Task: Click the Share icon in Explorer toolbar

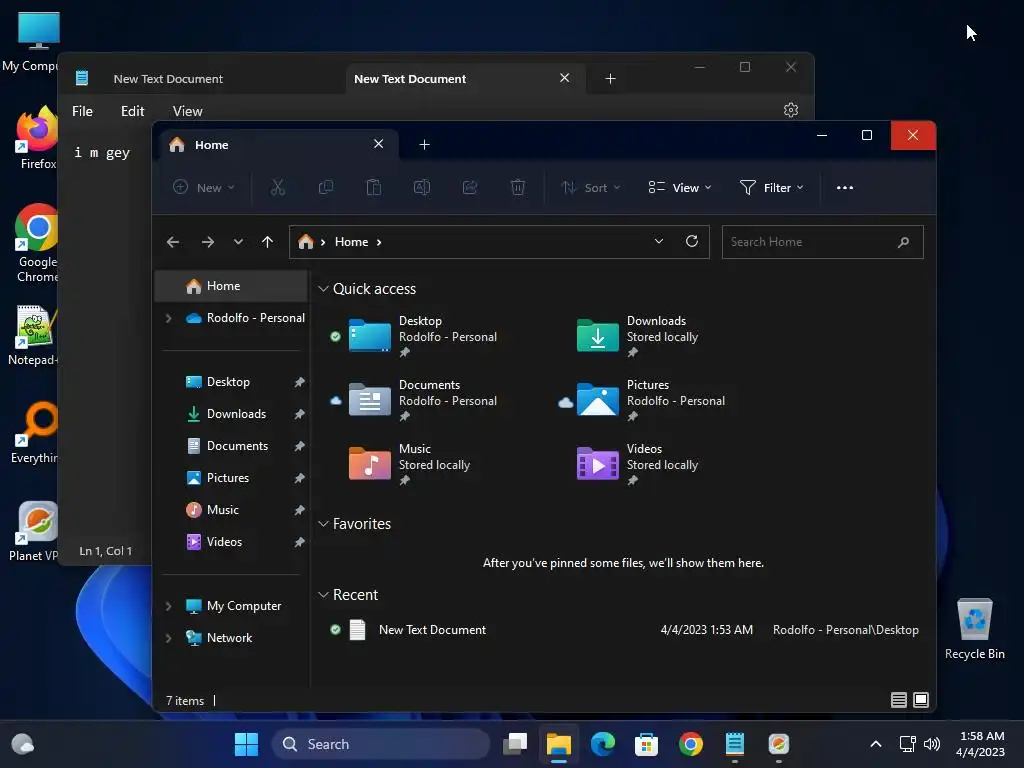Action: click(470, 188)
